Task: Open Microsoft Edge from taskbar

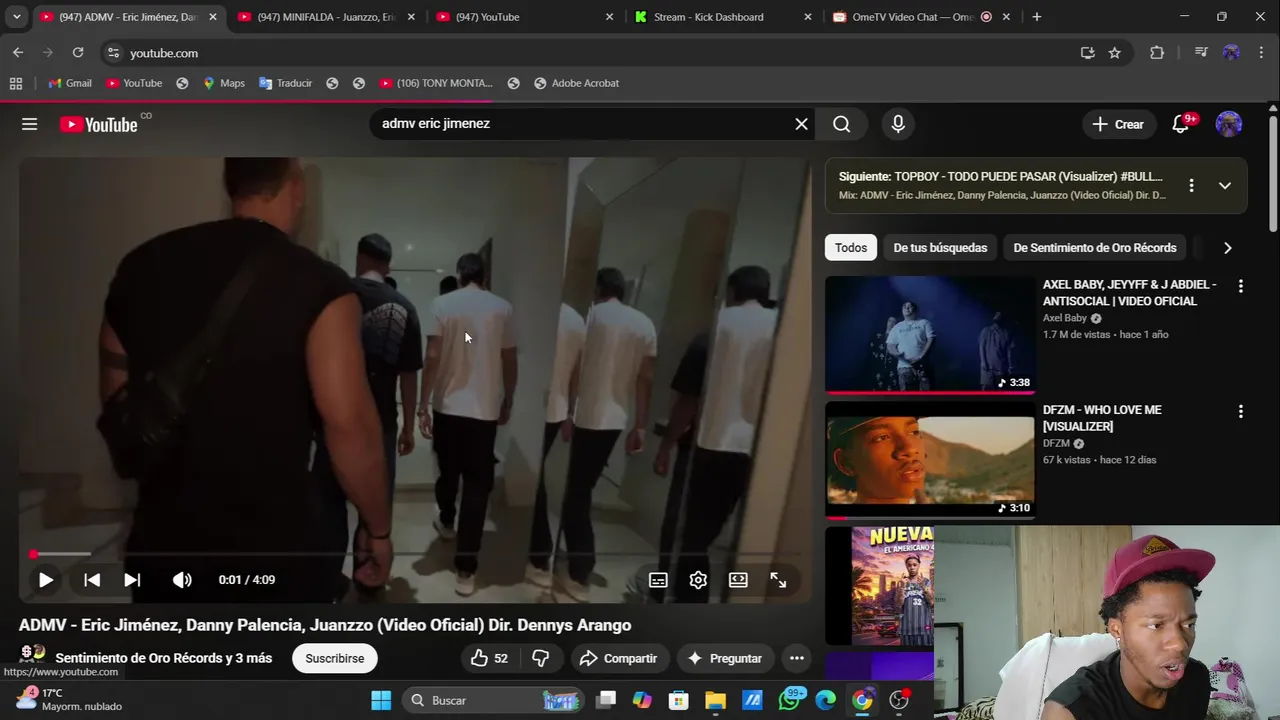Action: click(825, 700)
